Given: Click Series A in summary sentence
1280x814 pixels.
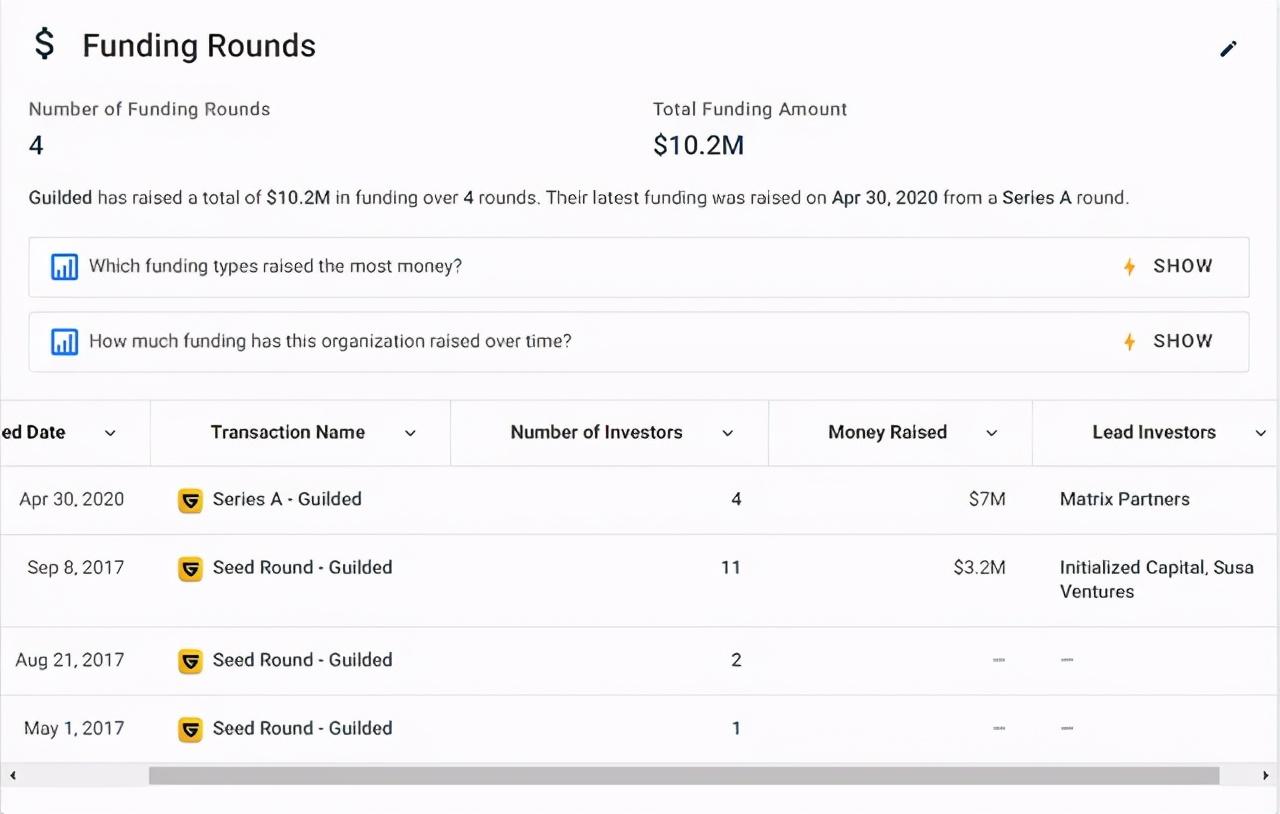Looking at the screenshot, I should [x=1037, y=198].
